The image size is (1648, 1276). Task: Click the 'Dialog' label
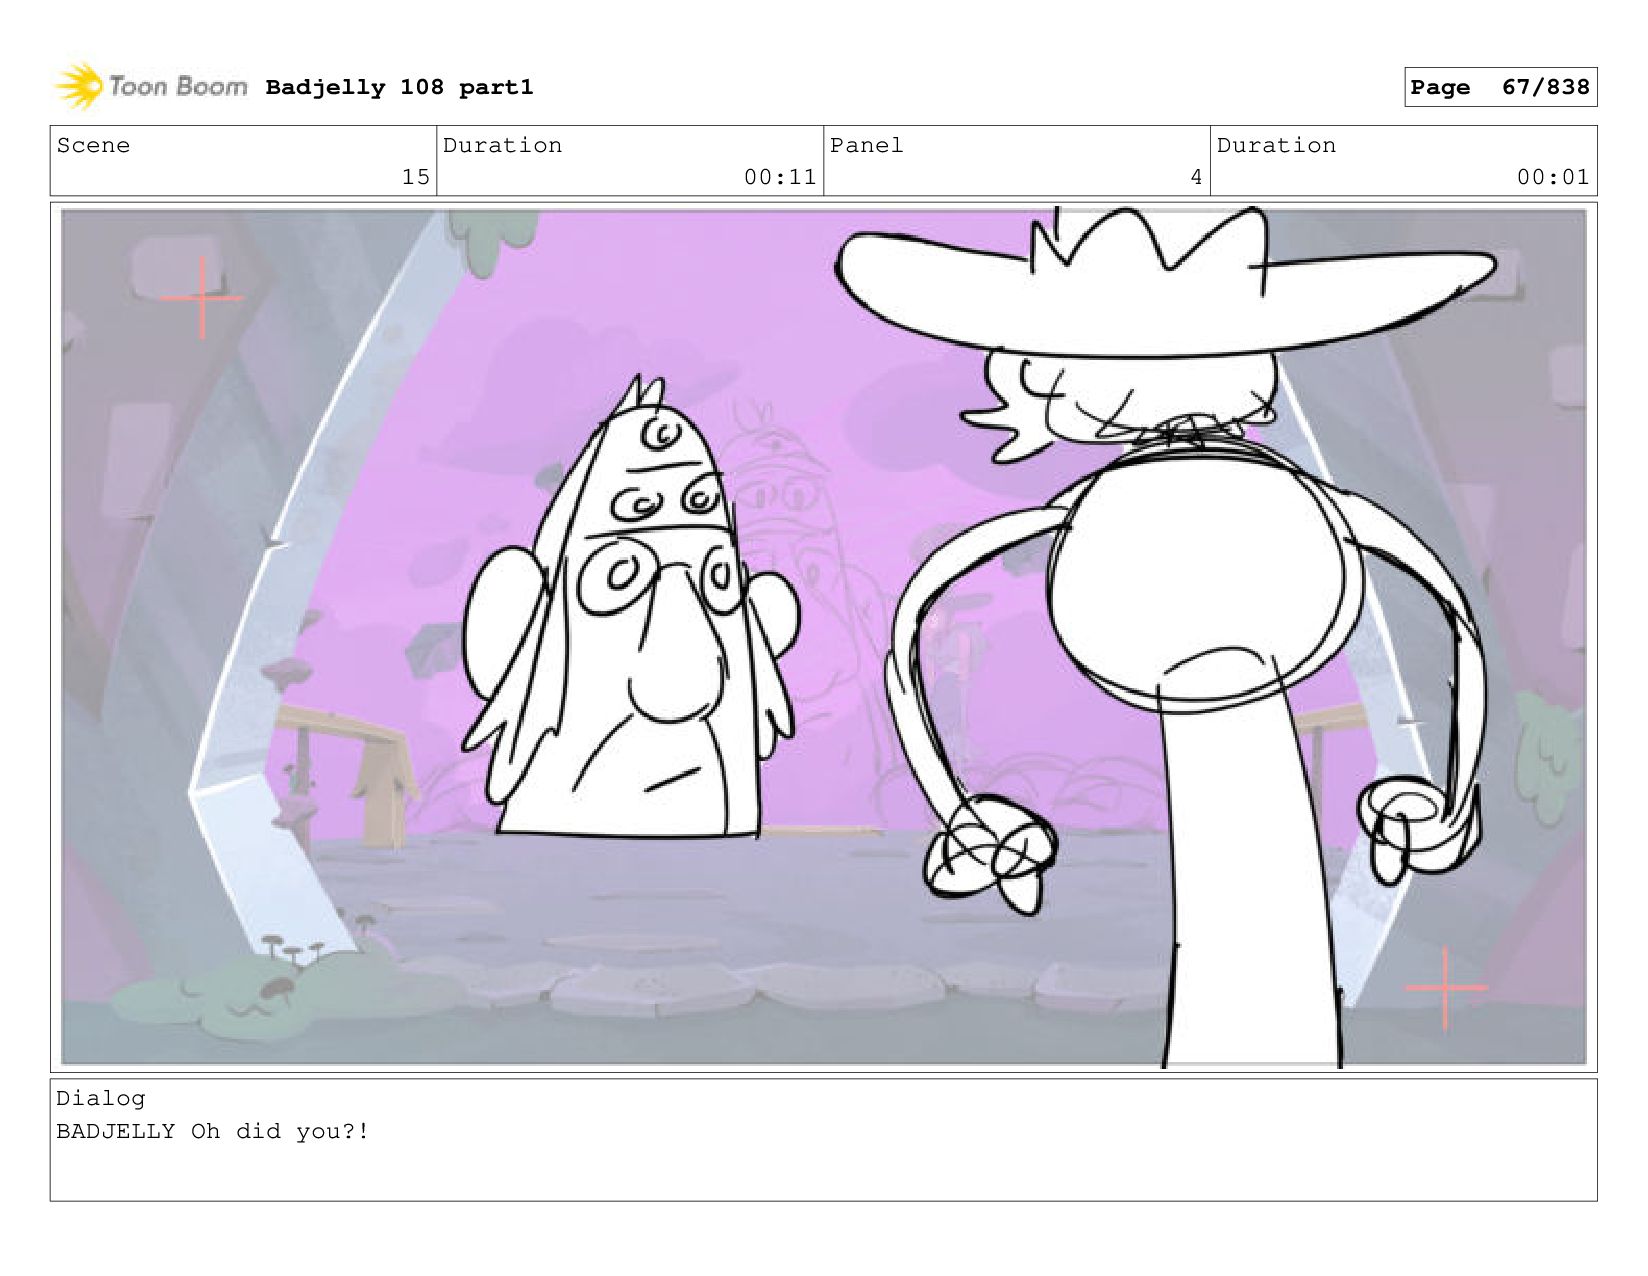[100, 1099]
